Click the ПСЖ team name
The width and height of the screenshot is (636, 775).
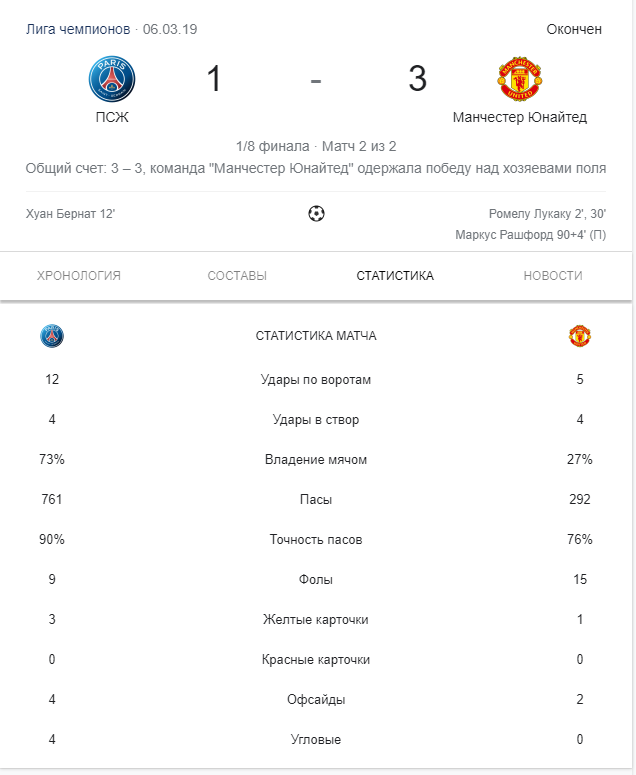[x=112, y=117]
